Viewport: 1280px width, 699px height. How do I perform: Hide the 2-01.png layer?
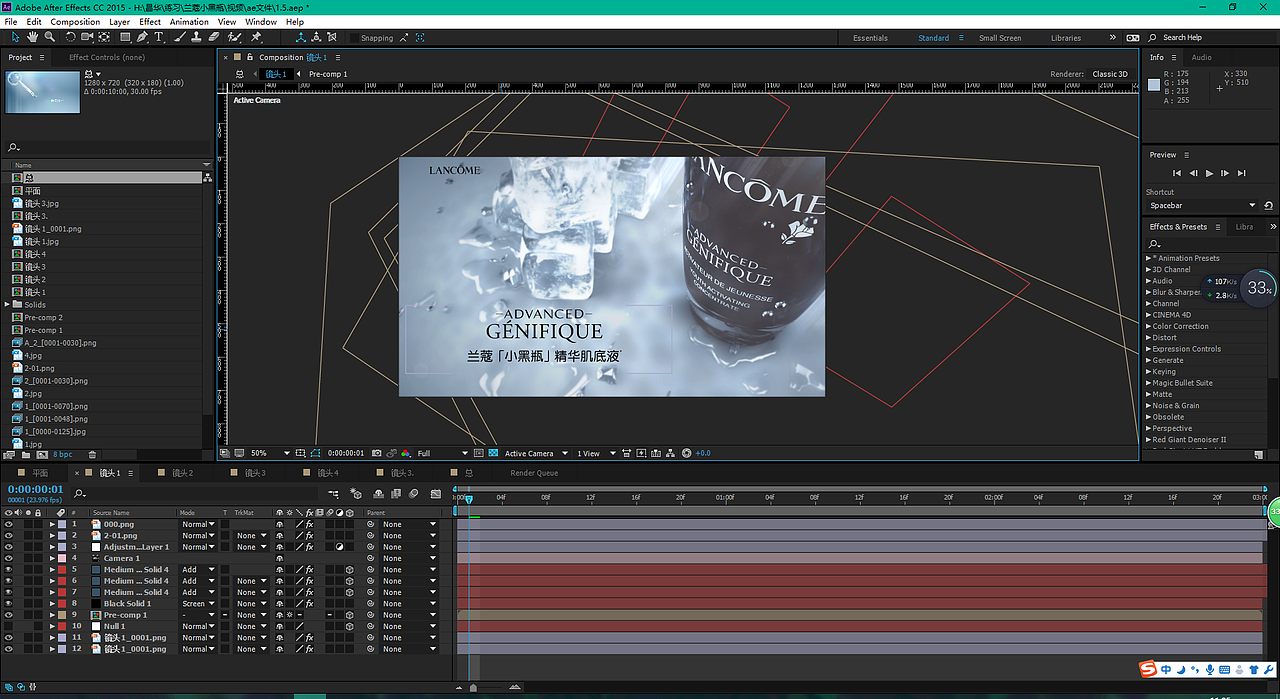(x=8, y=535)
